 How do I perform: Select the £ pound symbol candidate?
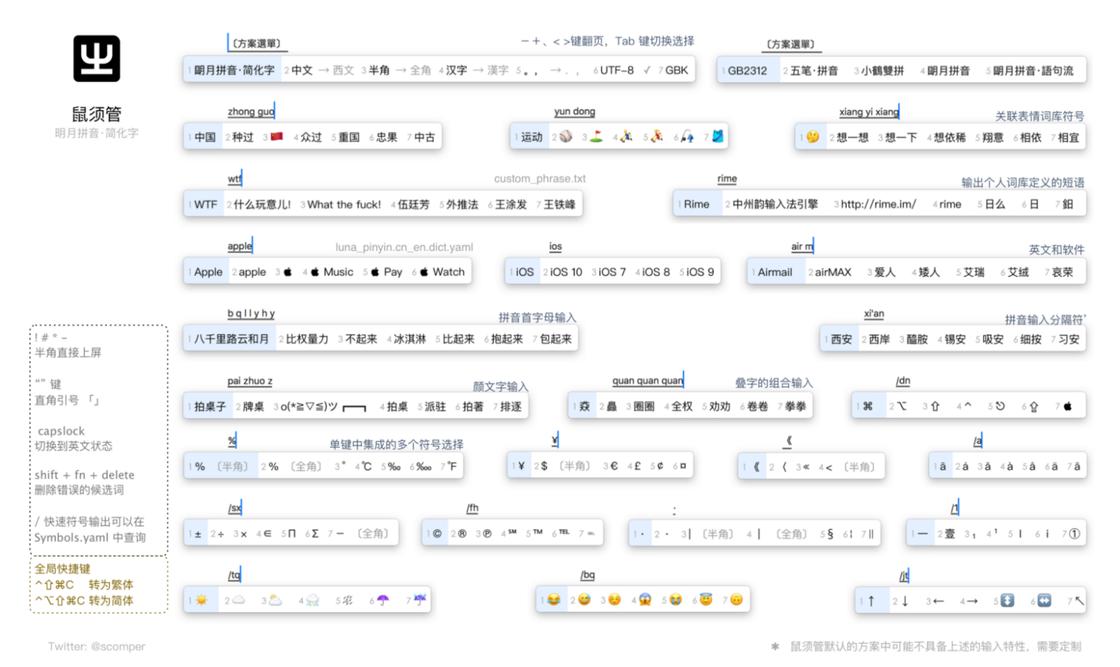point(637,466)
